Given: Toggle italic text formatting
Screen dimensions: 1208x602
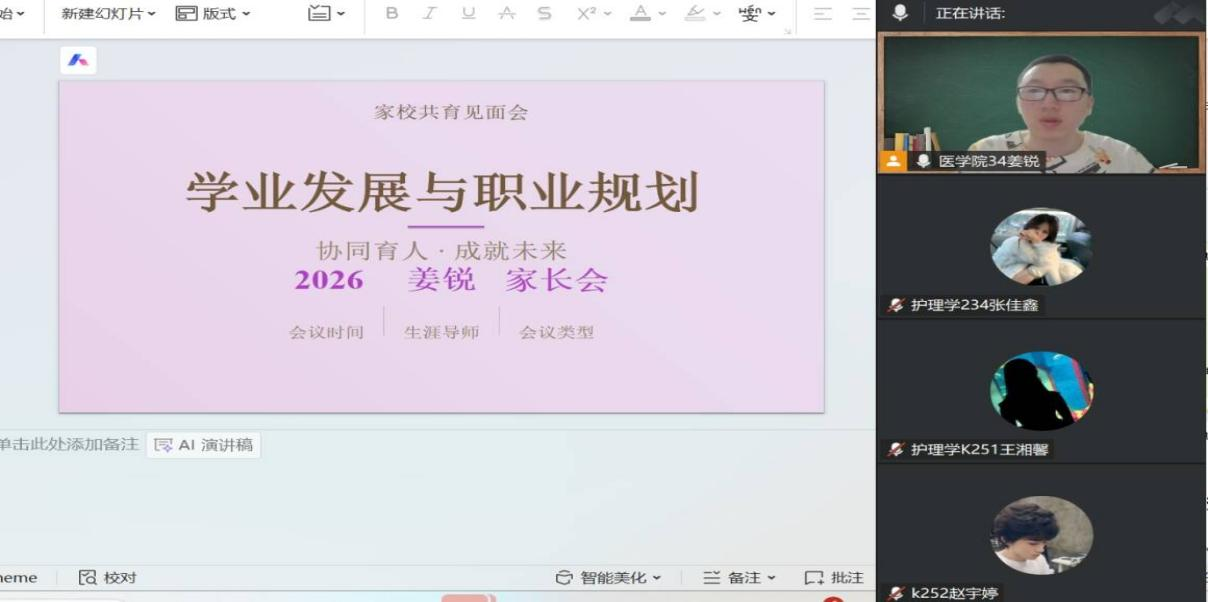Looking at the screenshot, I should pyautogui.click(x=429, y=14).
